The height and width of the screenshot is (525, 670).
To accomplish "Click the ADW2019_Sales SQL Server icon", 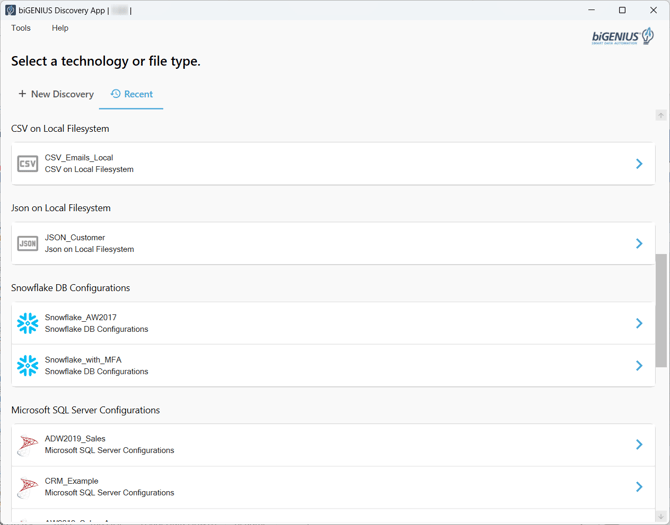I will [x=27, y=445].
